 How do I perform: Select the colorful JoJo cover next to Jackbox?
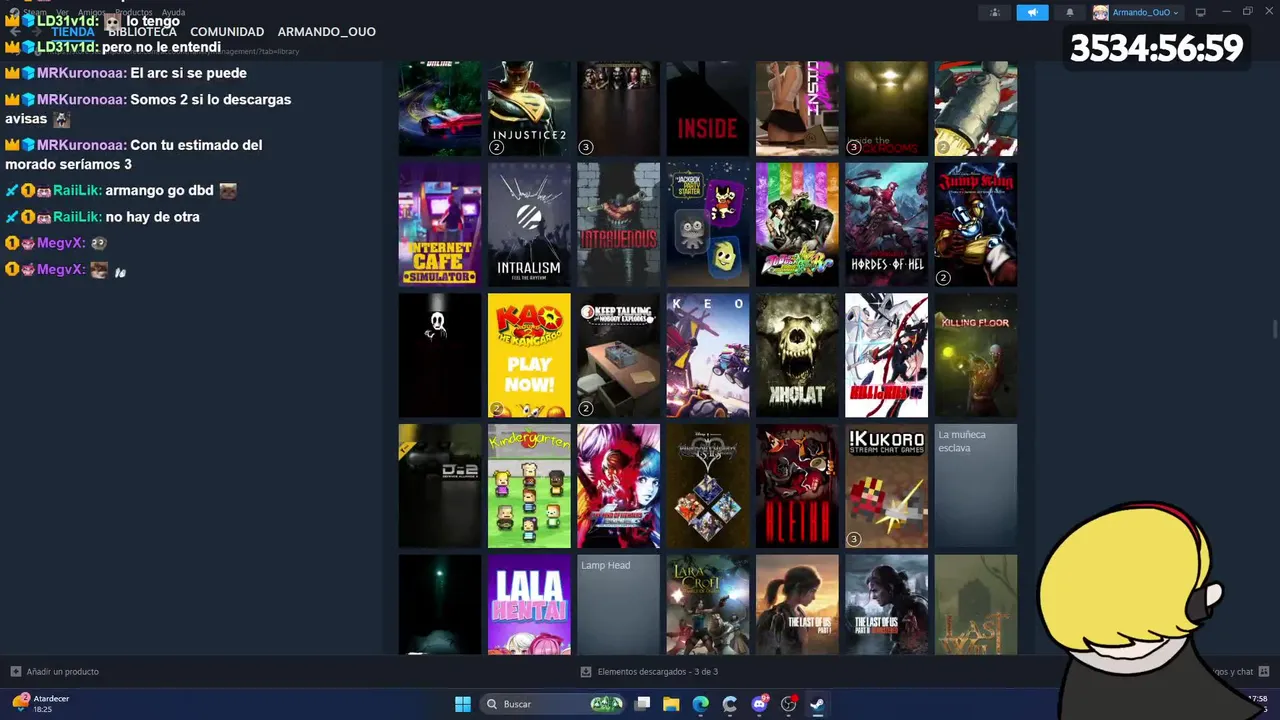(x=797, y=225)
